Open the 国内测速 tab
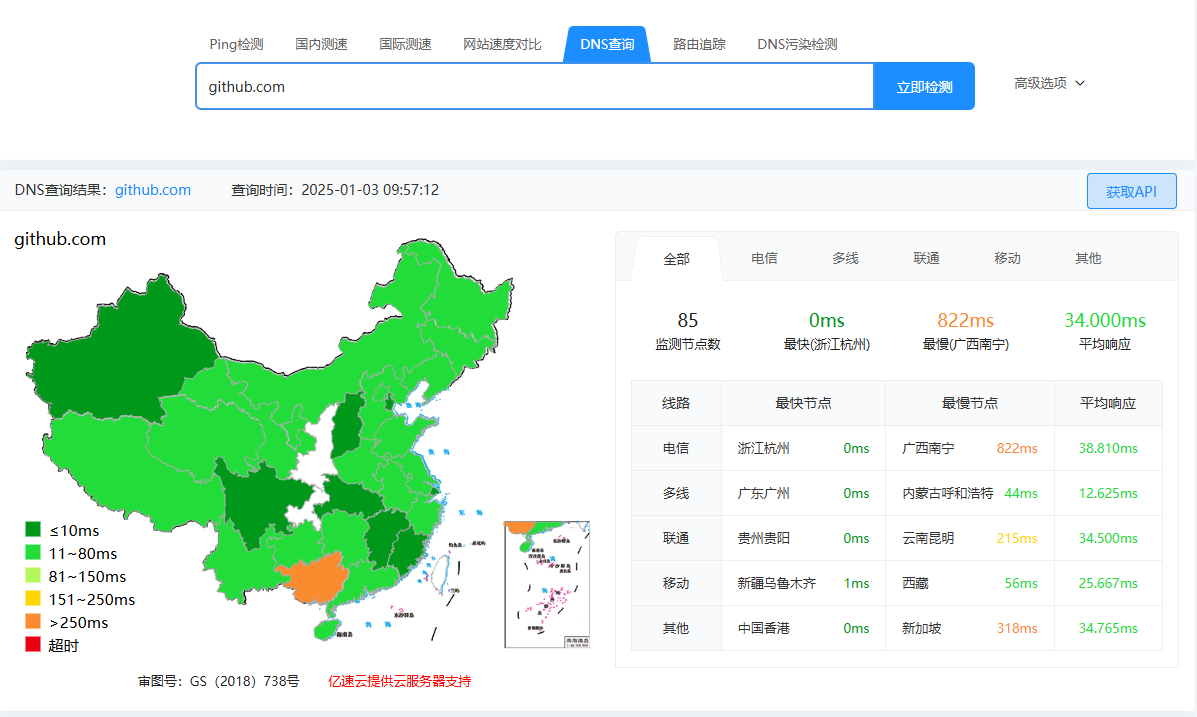1197x717 pixels. pos(321,44)
